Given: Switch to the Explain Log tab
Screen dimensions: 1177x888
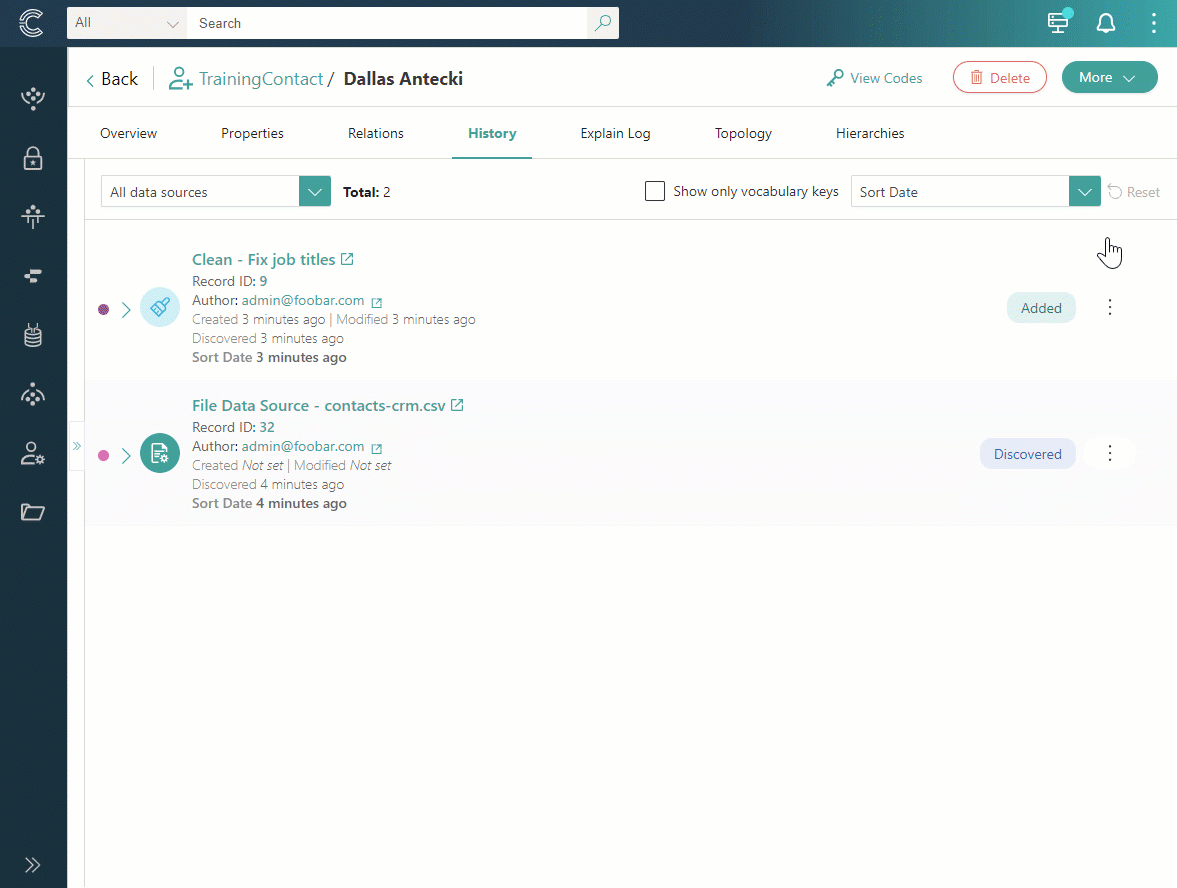Looking at the screenshot, I should (x=615, y=133).
